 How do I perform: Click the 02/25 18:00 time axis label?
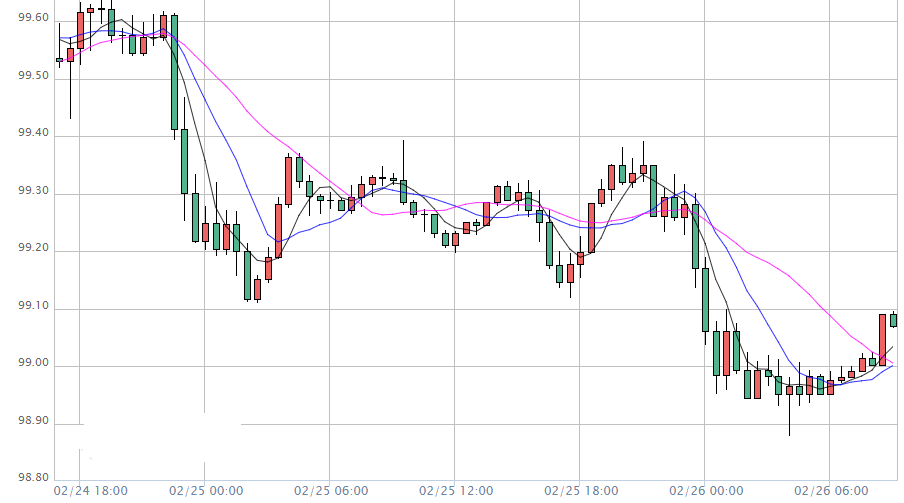pyautogui.click(x=581, y=492)
